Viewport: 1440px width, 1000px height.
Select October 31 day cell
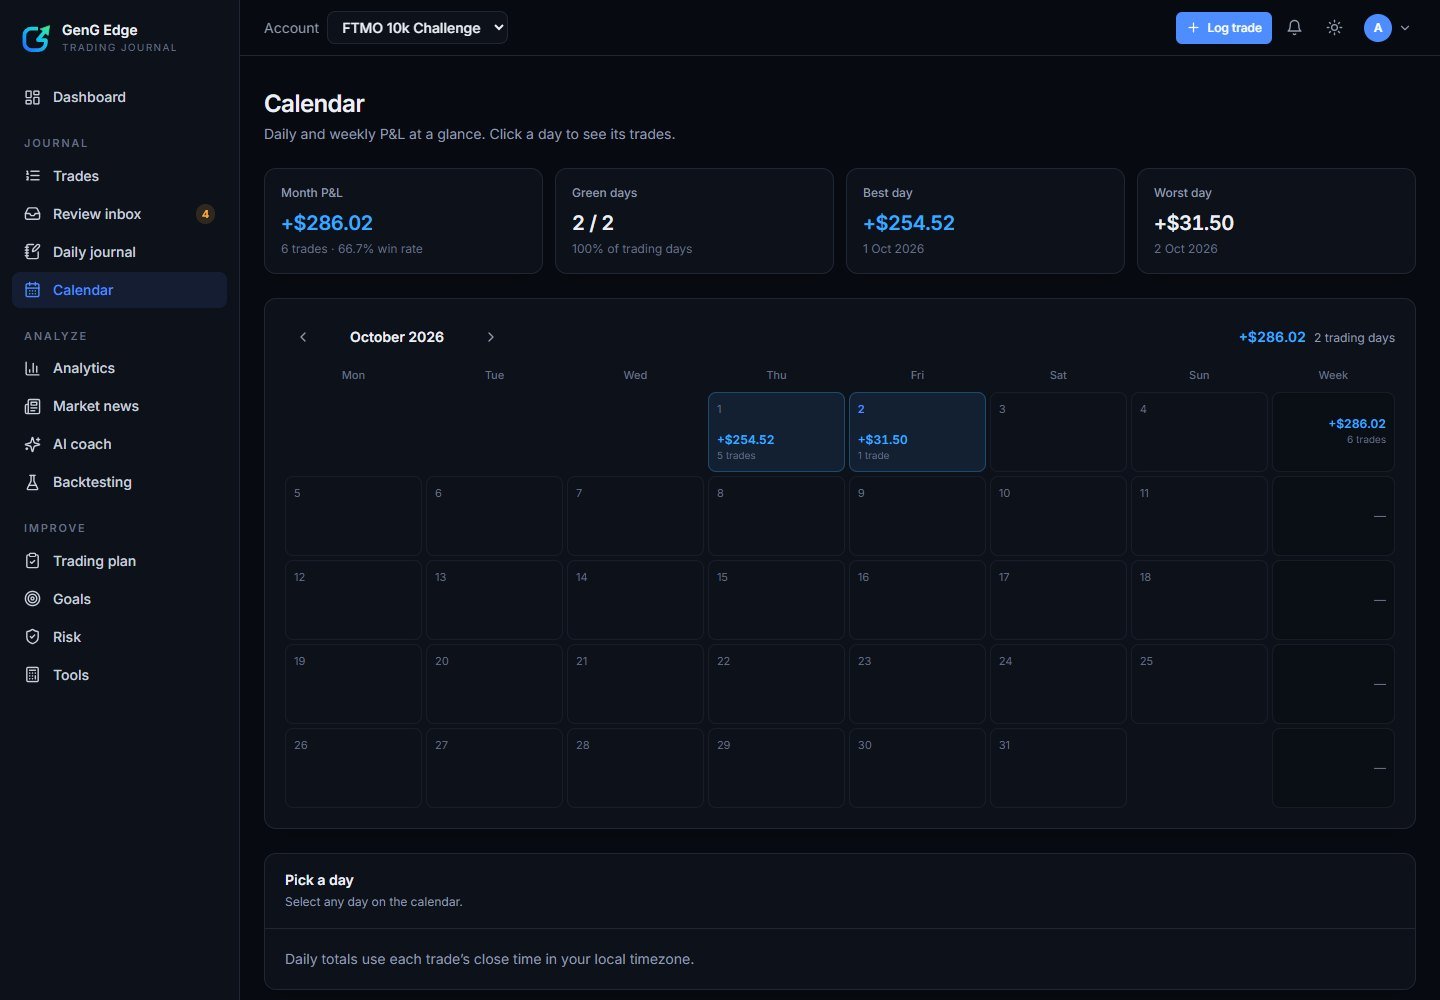(1058, 768)
